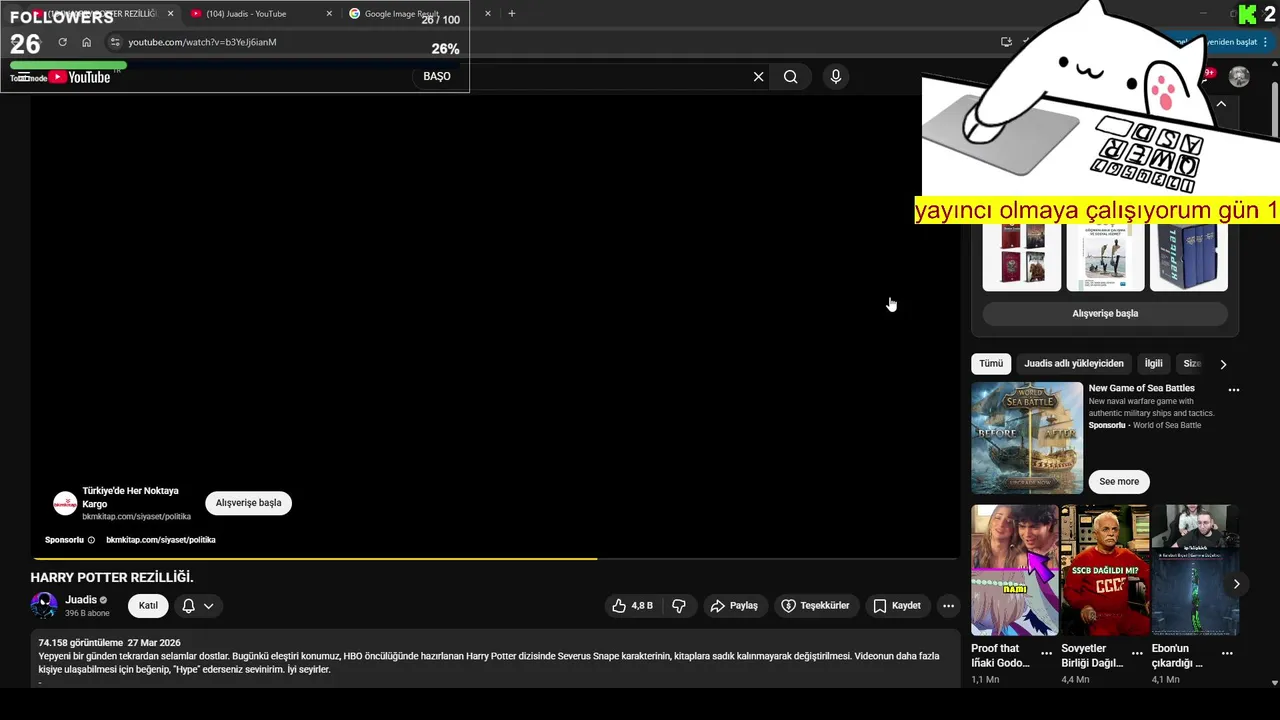Viewport: 1280px width, 720px height.
Task: Click Alışverişe başla in the sidebar shopping panel
Action: pyautogui.click(x=1105, y=314)
